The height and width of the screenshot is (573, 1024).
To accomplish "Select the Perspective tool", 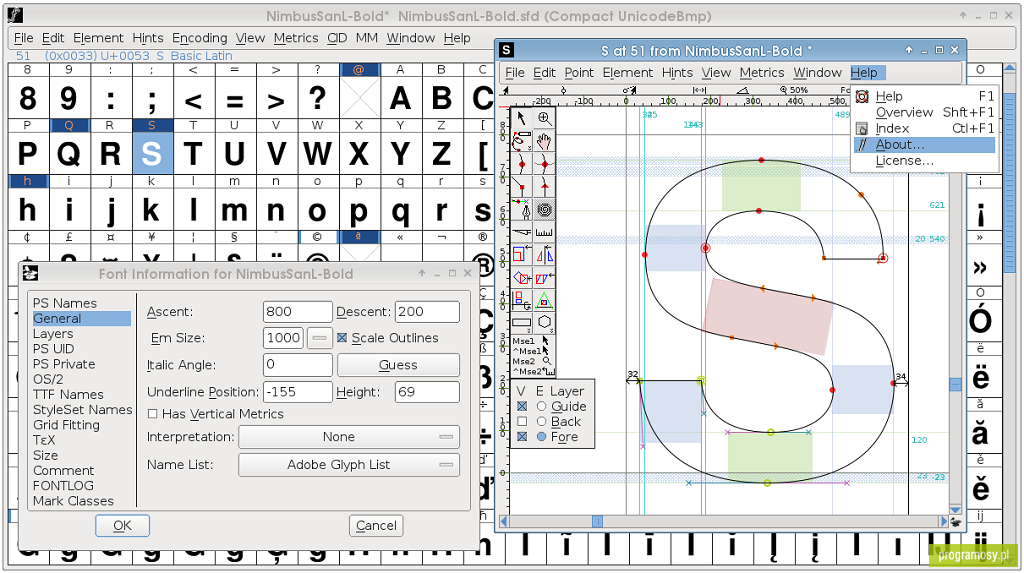I will pos(544,300).
